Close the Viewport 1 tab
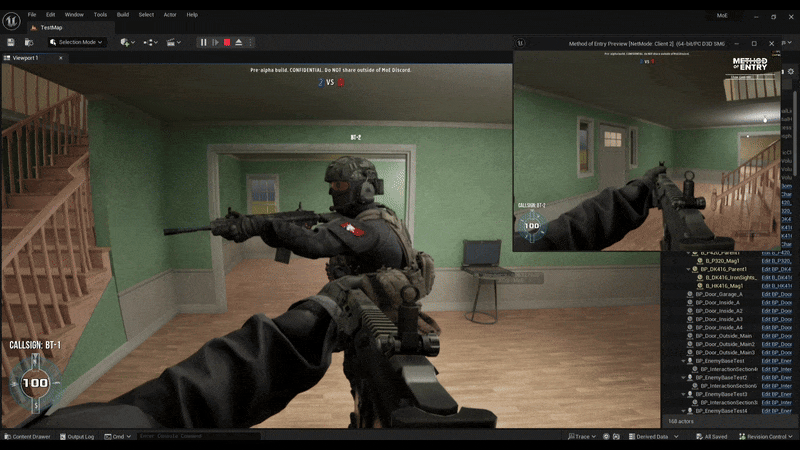Screen dimensions: 800x450 pyautogui.click(x=61, y=58)
